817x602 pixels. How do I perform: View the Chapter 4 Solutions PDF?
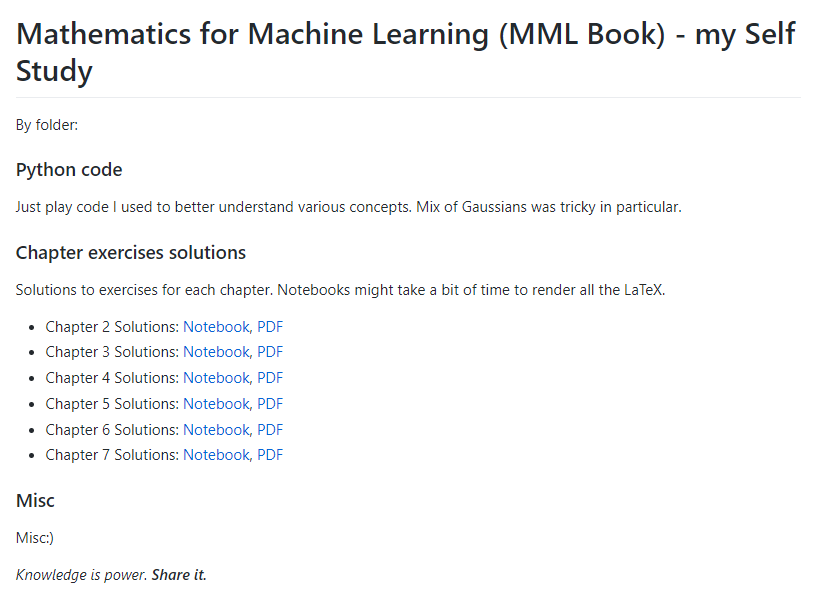[x=270, y=378]
